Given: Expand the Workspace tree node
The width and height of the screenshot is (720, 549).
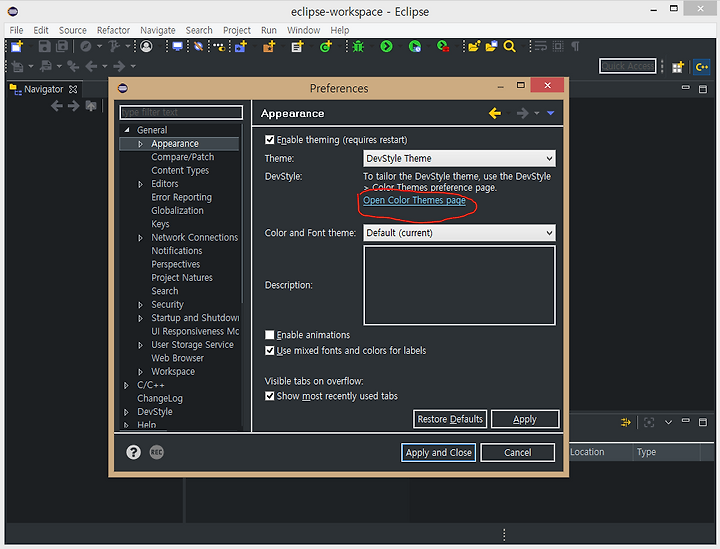Looking at the screenshot, I should pos(141,372).
